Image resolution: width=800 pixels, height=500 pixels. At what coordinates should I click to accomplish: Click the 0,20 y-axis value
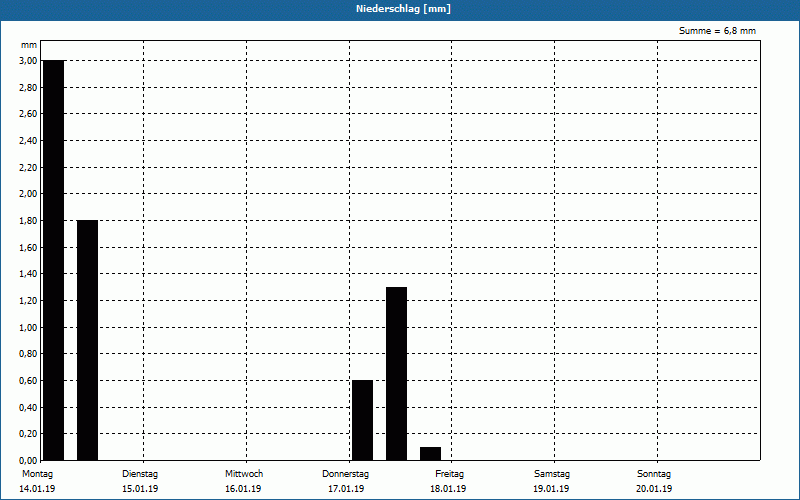[x=28, y=434]
